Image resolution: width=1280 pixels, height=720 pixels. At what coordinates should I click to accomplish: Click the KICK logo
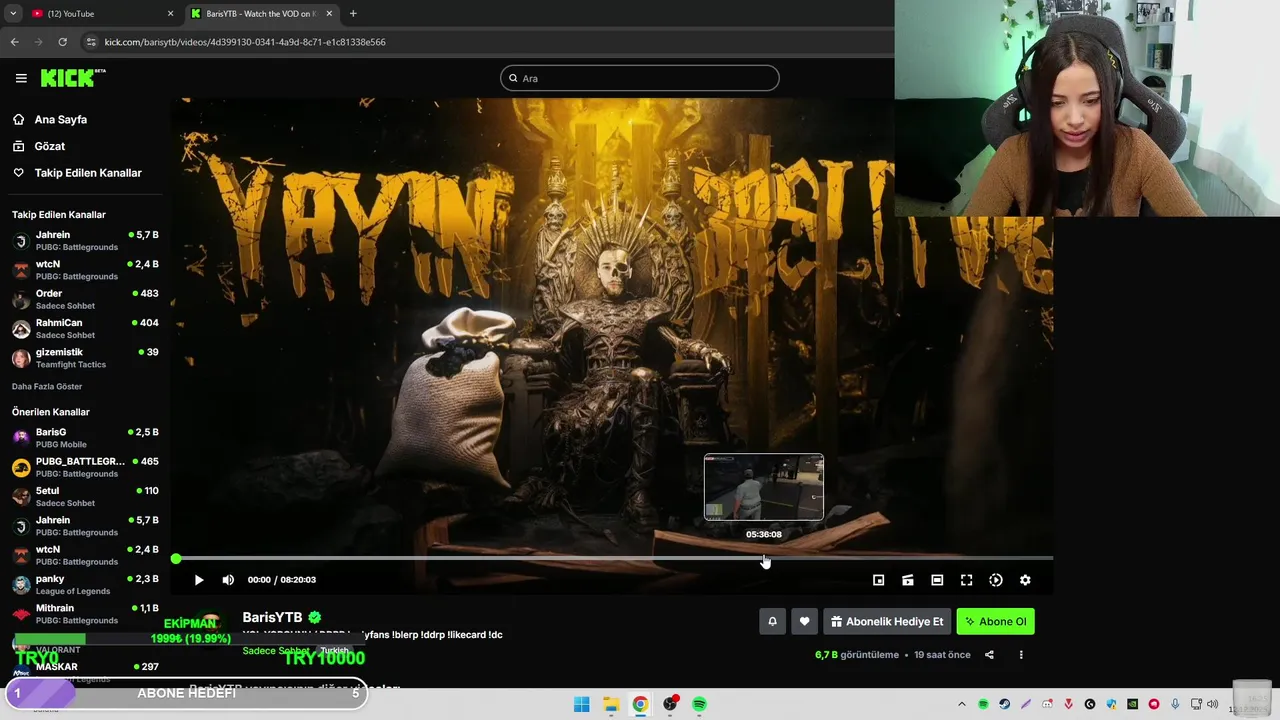tap(72, 78)
